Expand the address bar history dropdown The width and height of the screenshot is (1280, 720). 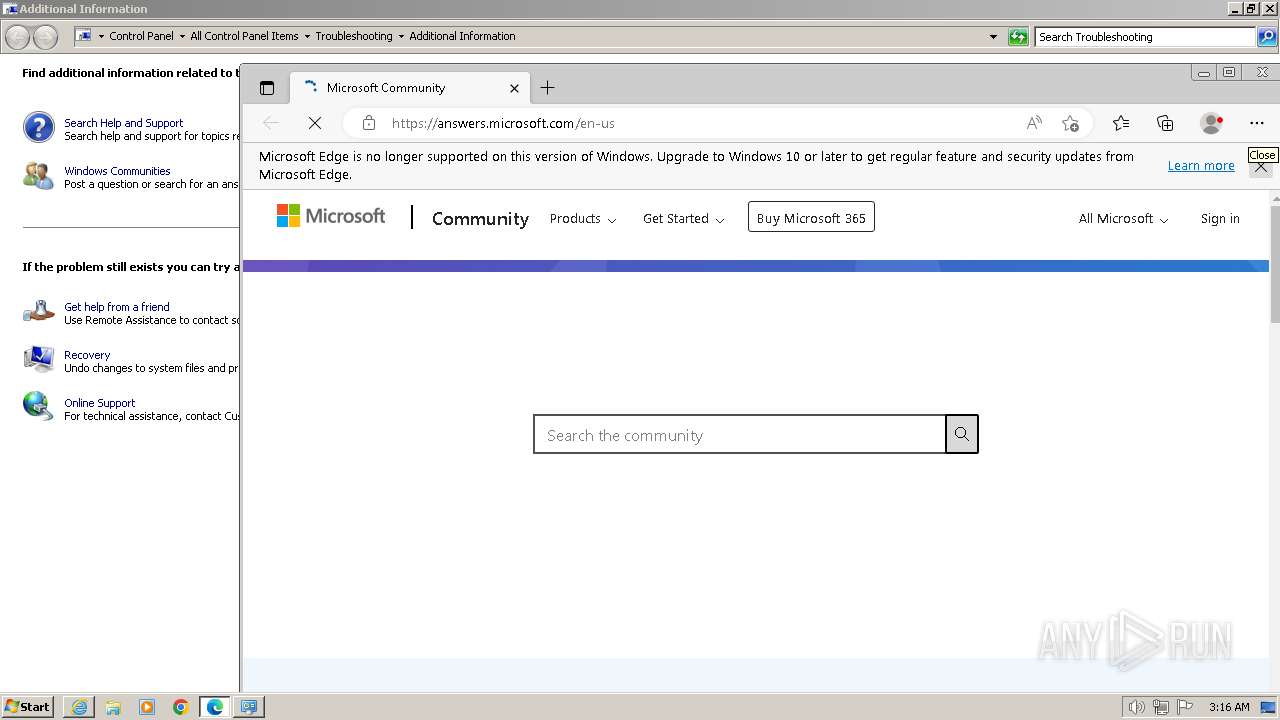[993, 37]
